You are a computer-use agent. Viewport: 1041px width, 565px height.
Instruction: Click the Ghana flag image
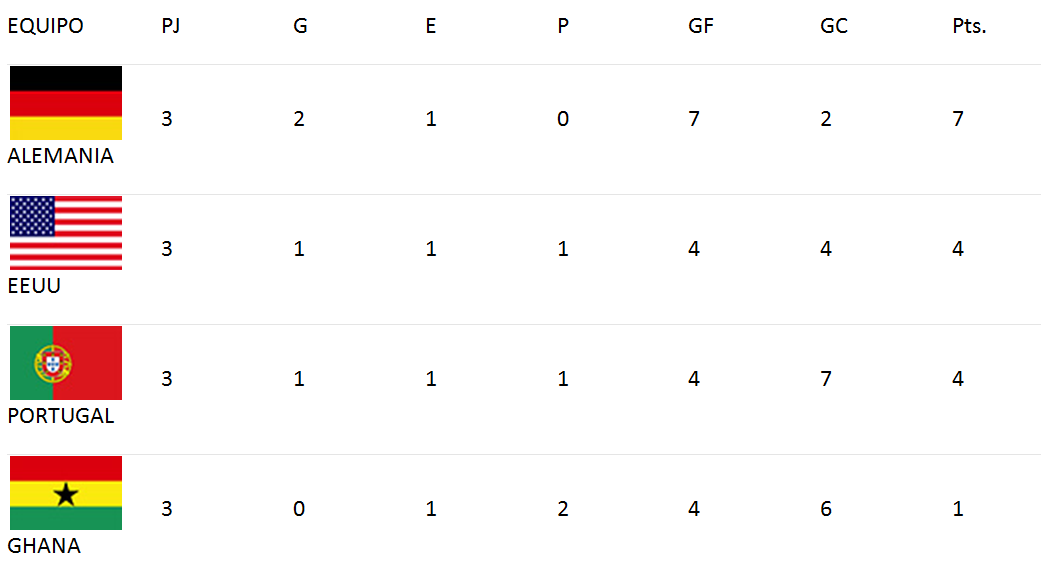pos(66,493)
